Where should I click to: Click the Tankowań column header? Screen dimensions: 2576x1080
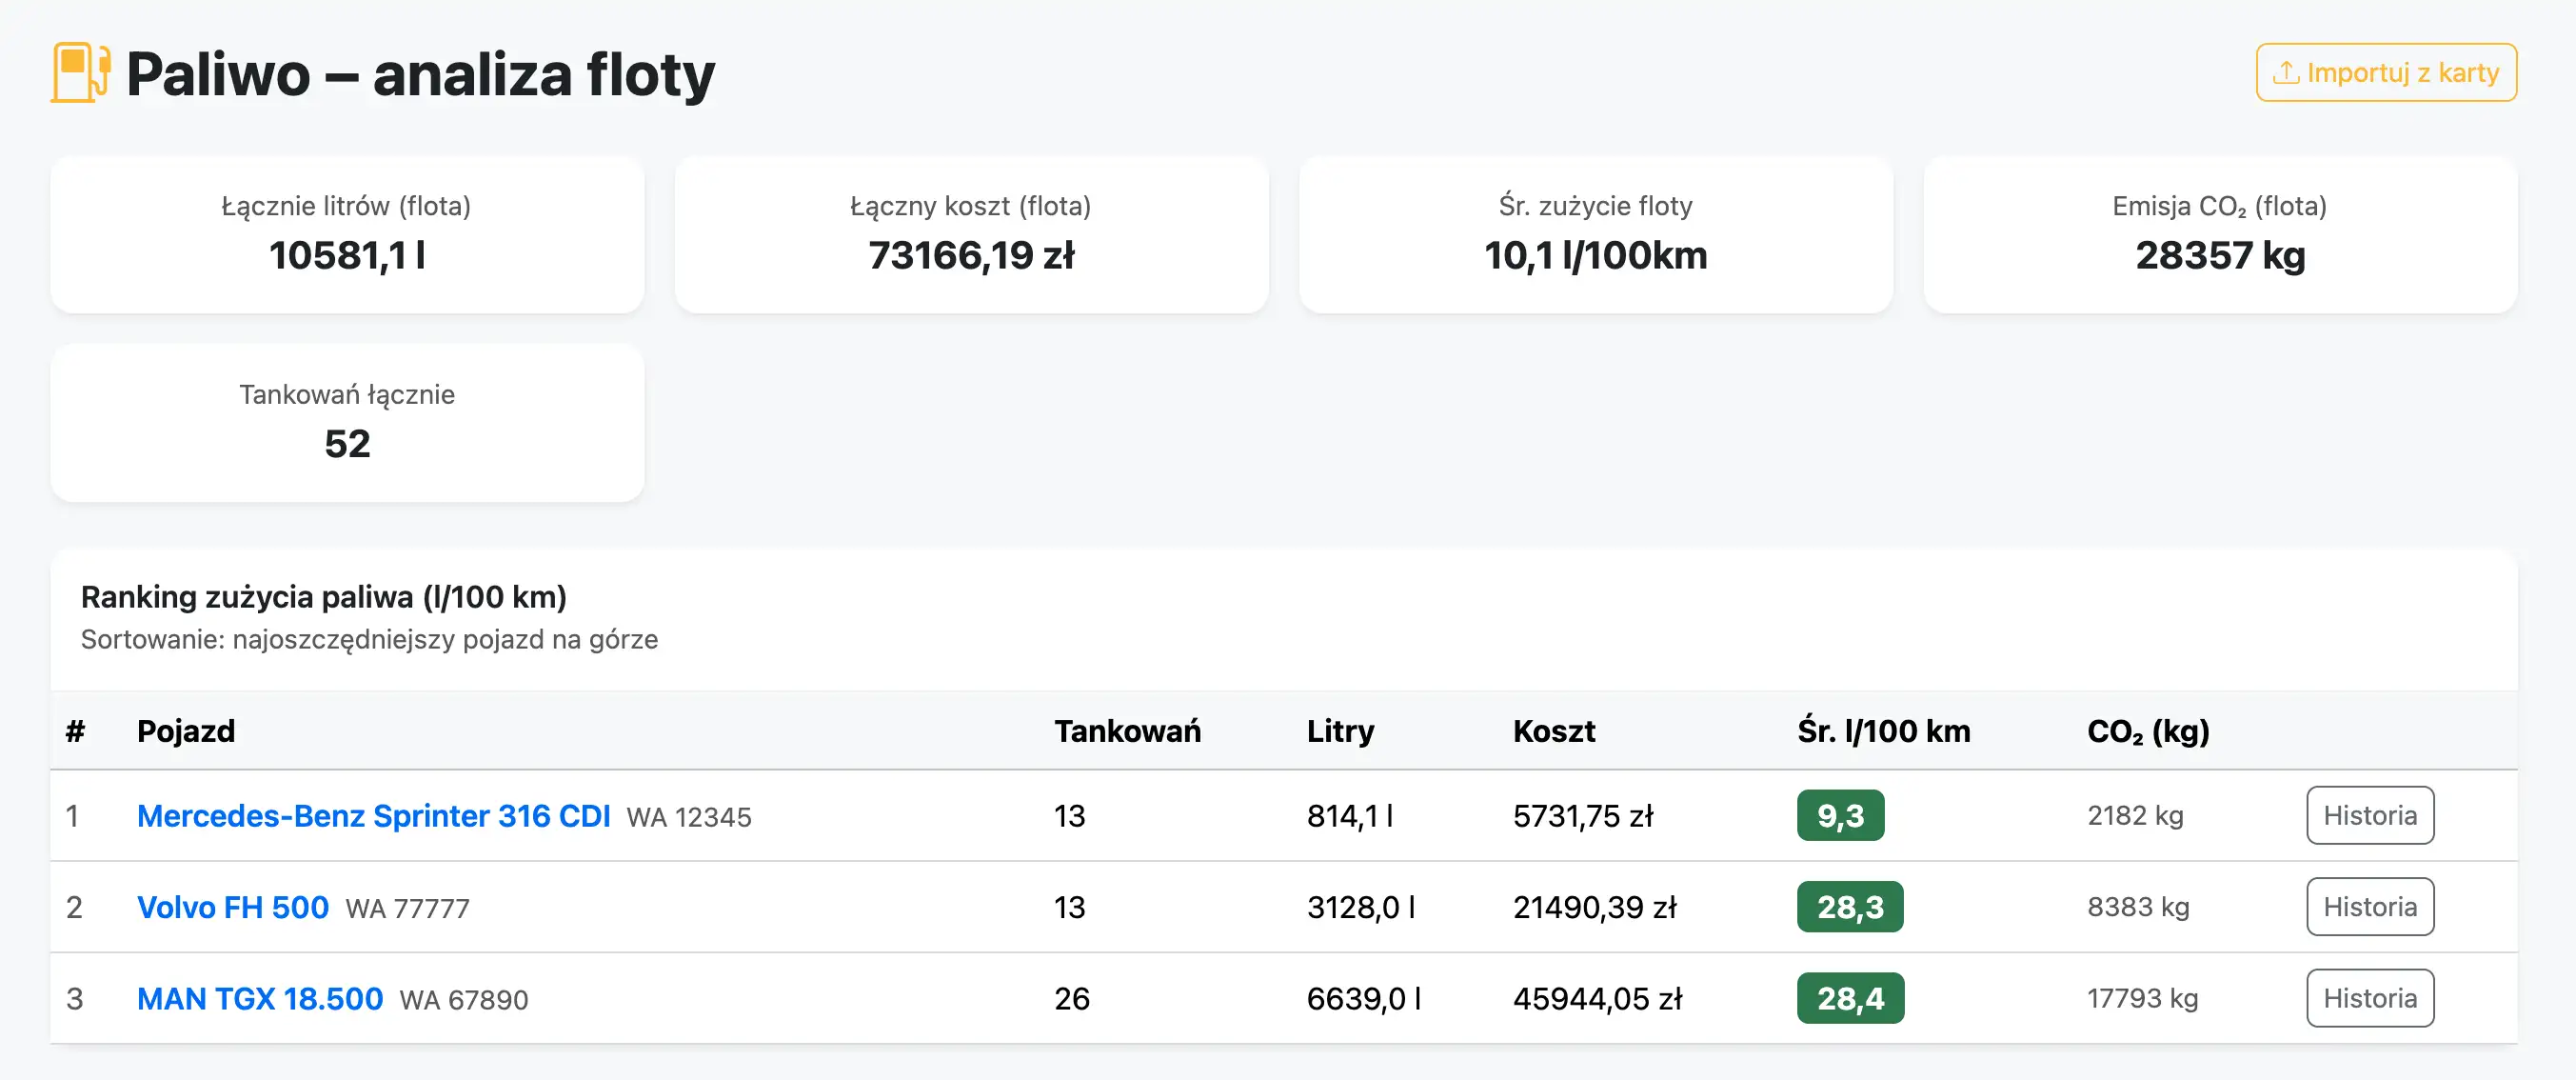pos(1127,731)
